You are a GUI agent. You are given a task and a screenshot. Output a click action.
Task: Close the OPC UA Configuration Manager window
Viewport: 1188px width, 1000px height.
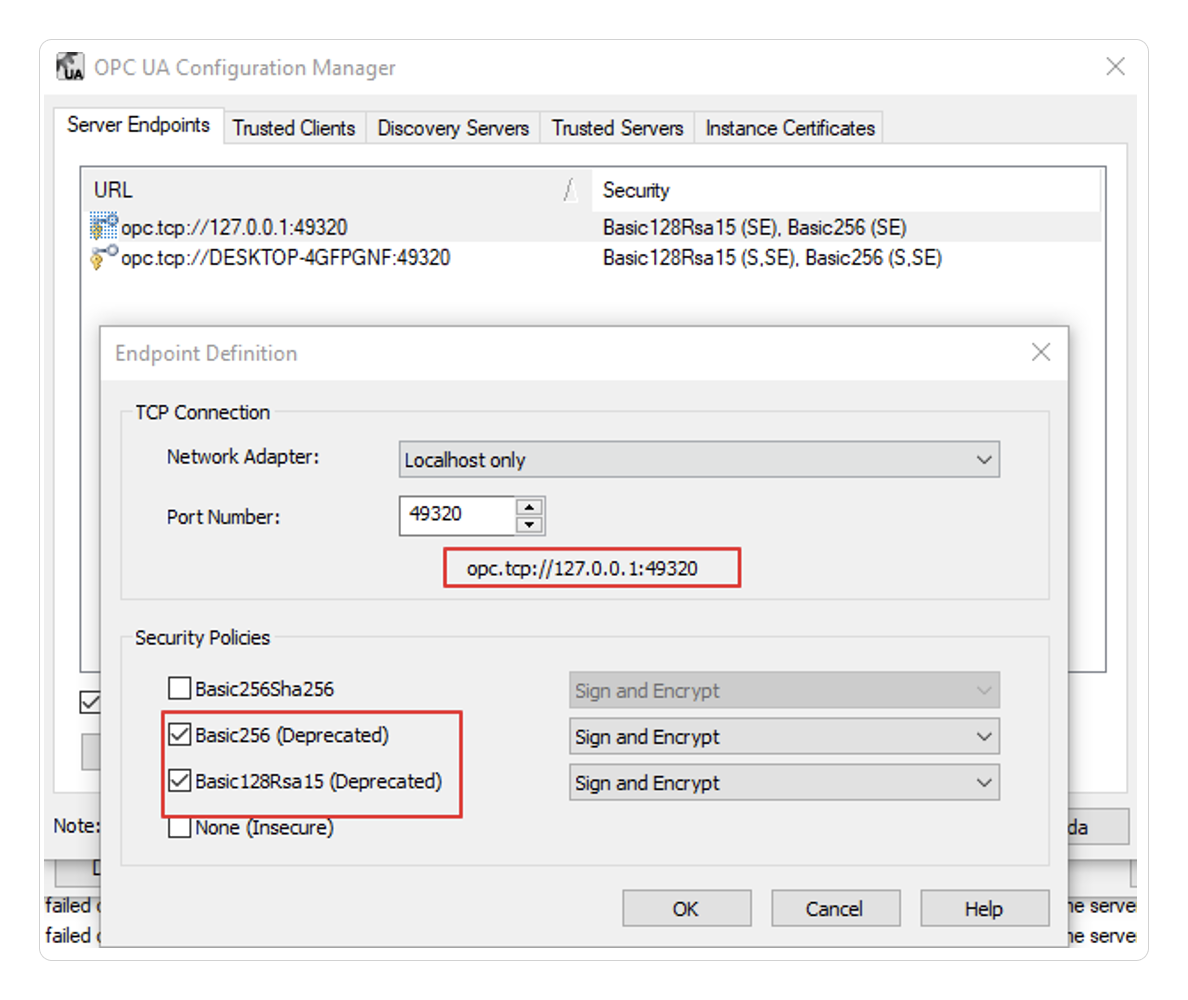(x=1115, y=67)
